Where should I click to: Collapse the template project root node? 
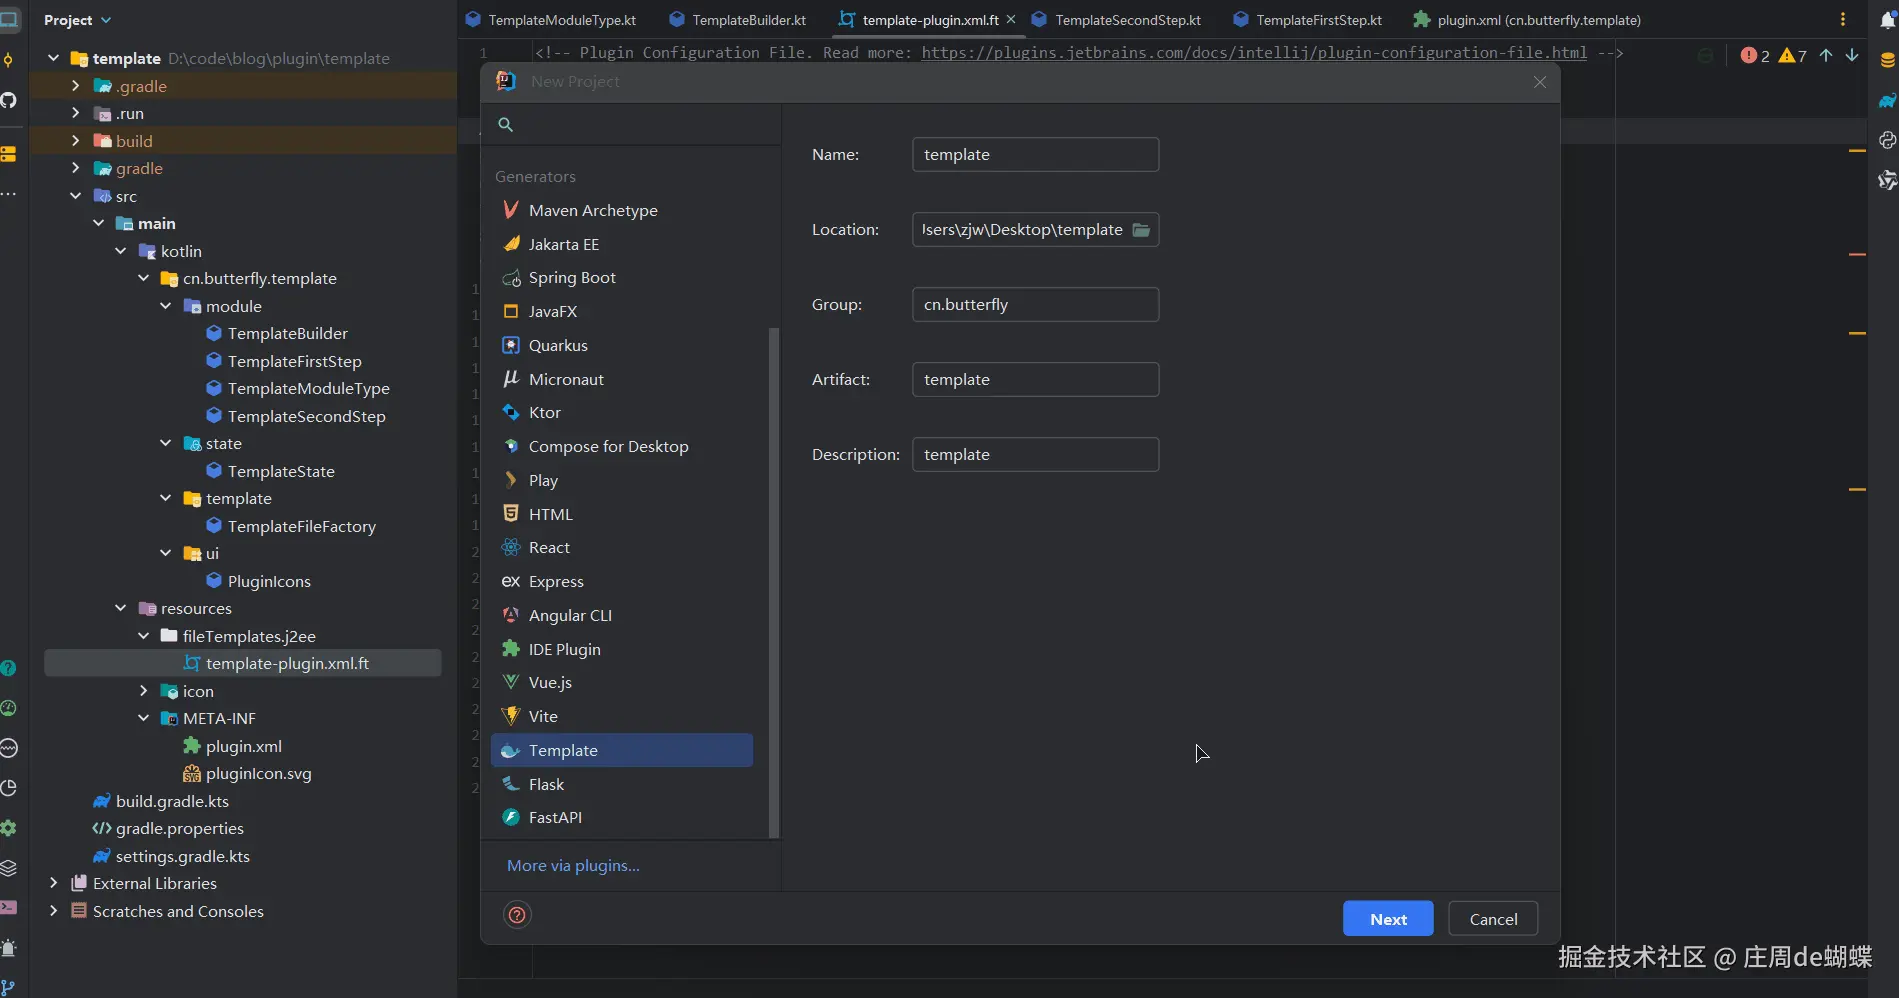(53, 58)
